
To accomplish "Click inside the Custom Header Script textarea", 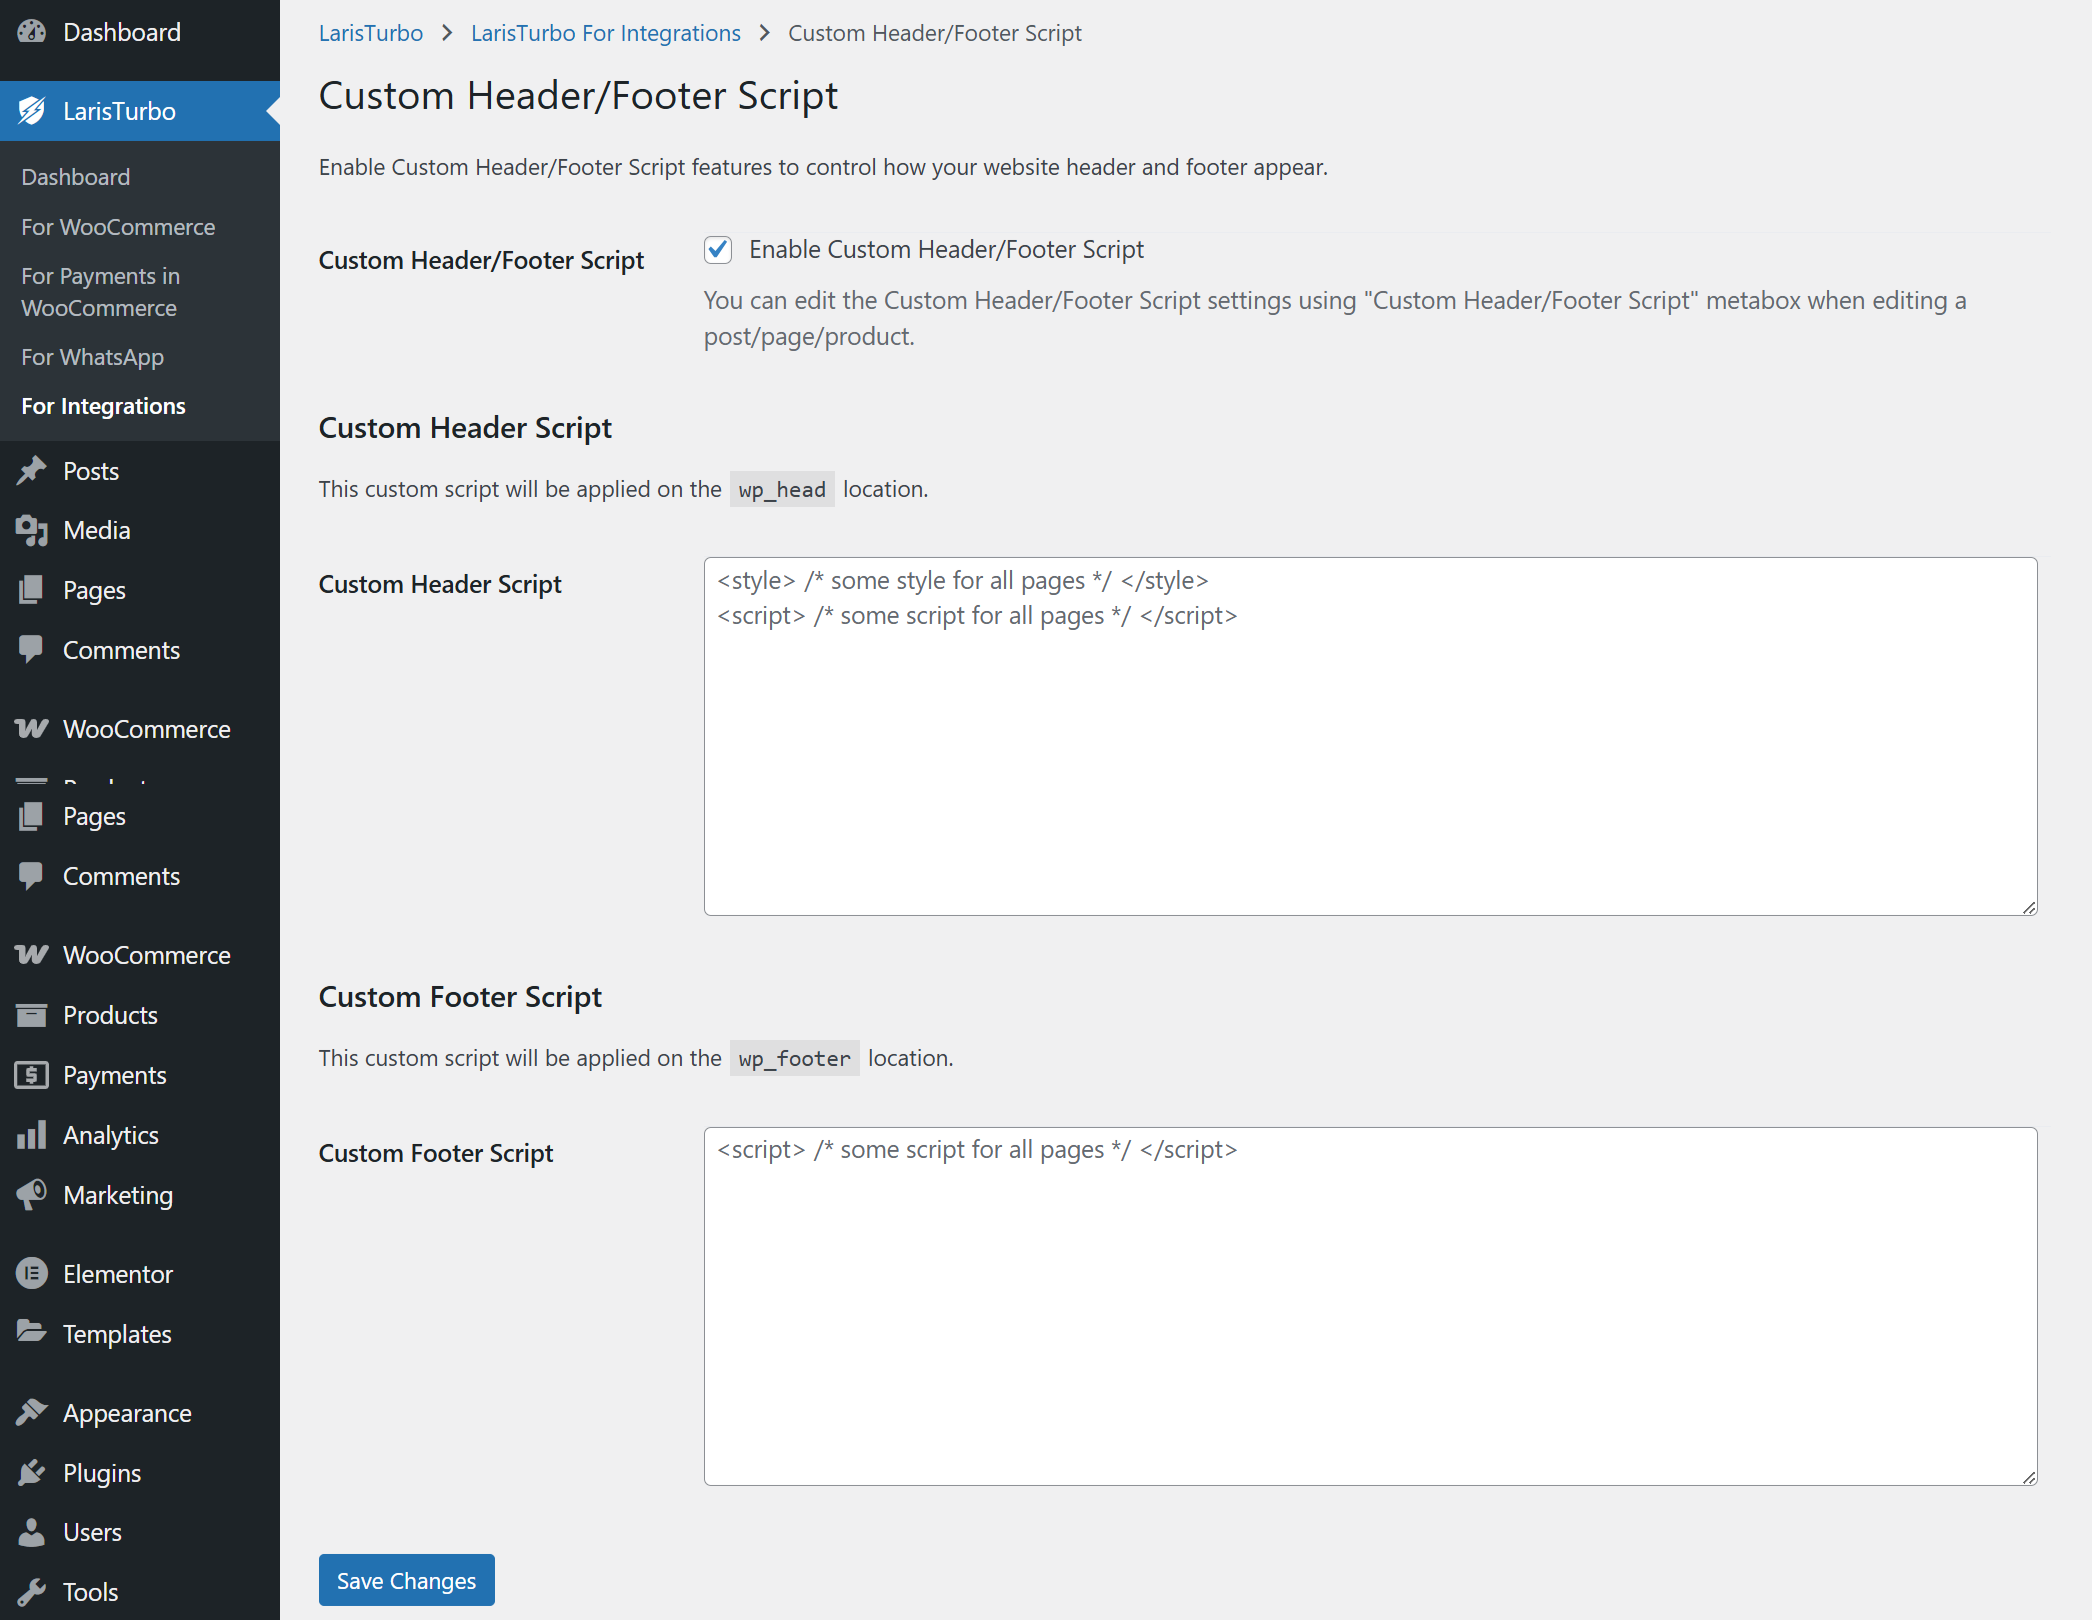I will click(x=1370, y=760).
